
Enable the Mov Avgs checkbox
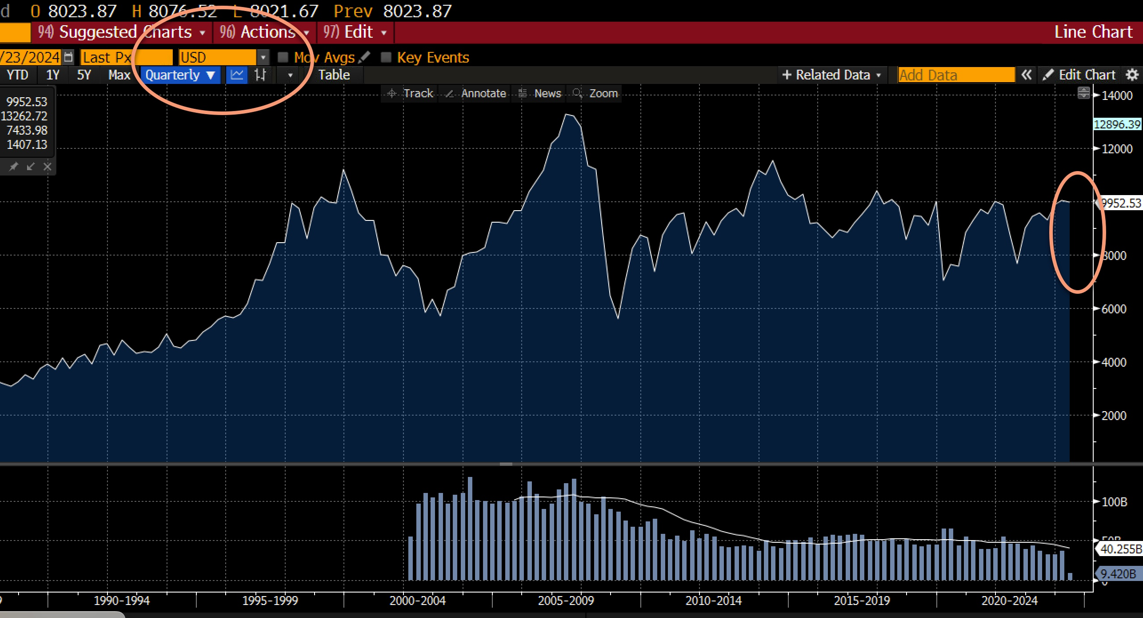pos(283,57)
